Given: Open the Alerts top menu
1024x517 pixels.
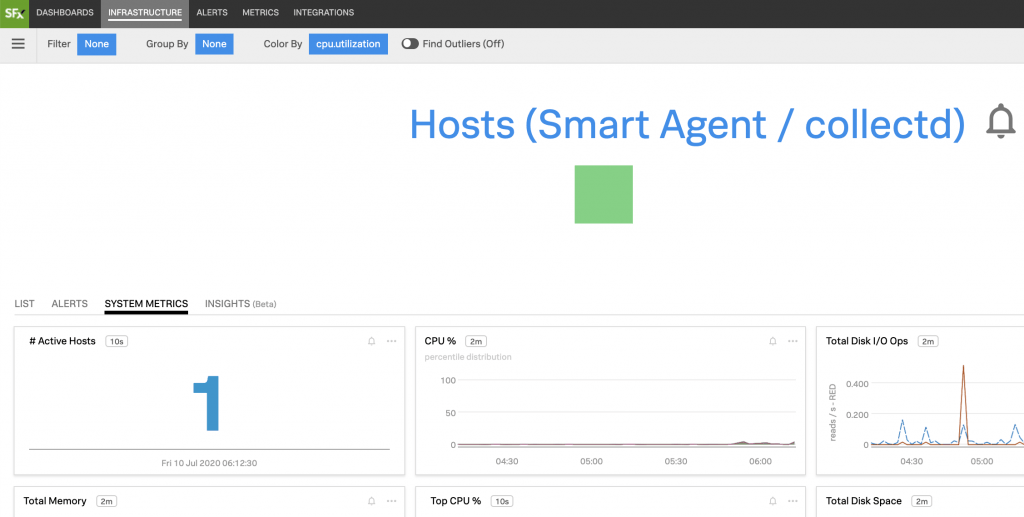Looking at the screenshot, I should [x=212, y=13].
